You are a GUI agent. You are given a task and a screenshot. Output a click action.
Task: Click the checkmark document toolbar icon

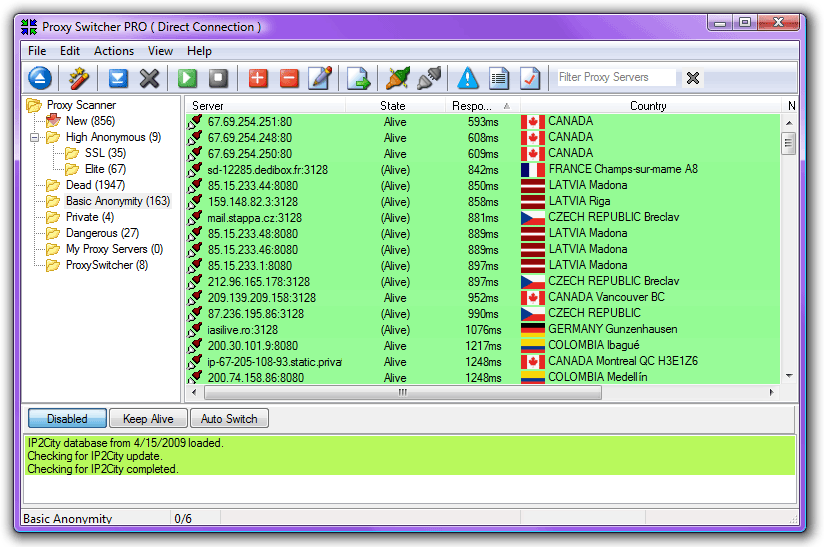point(530,78)
